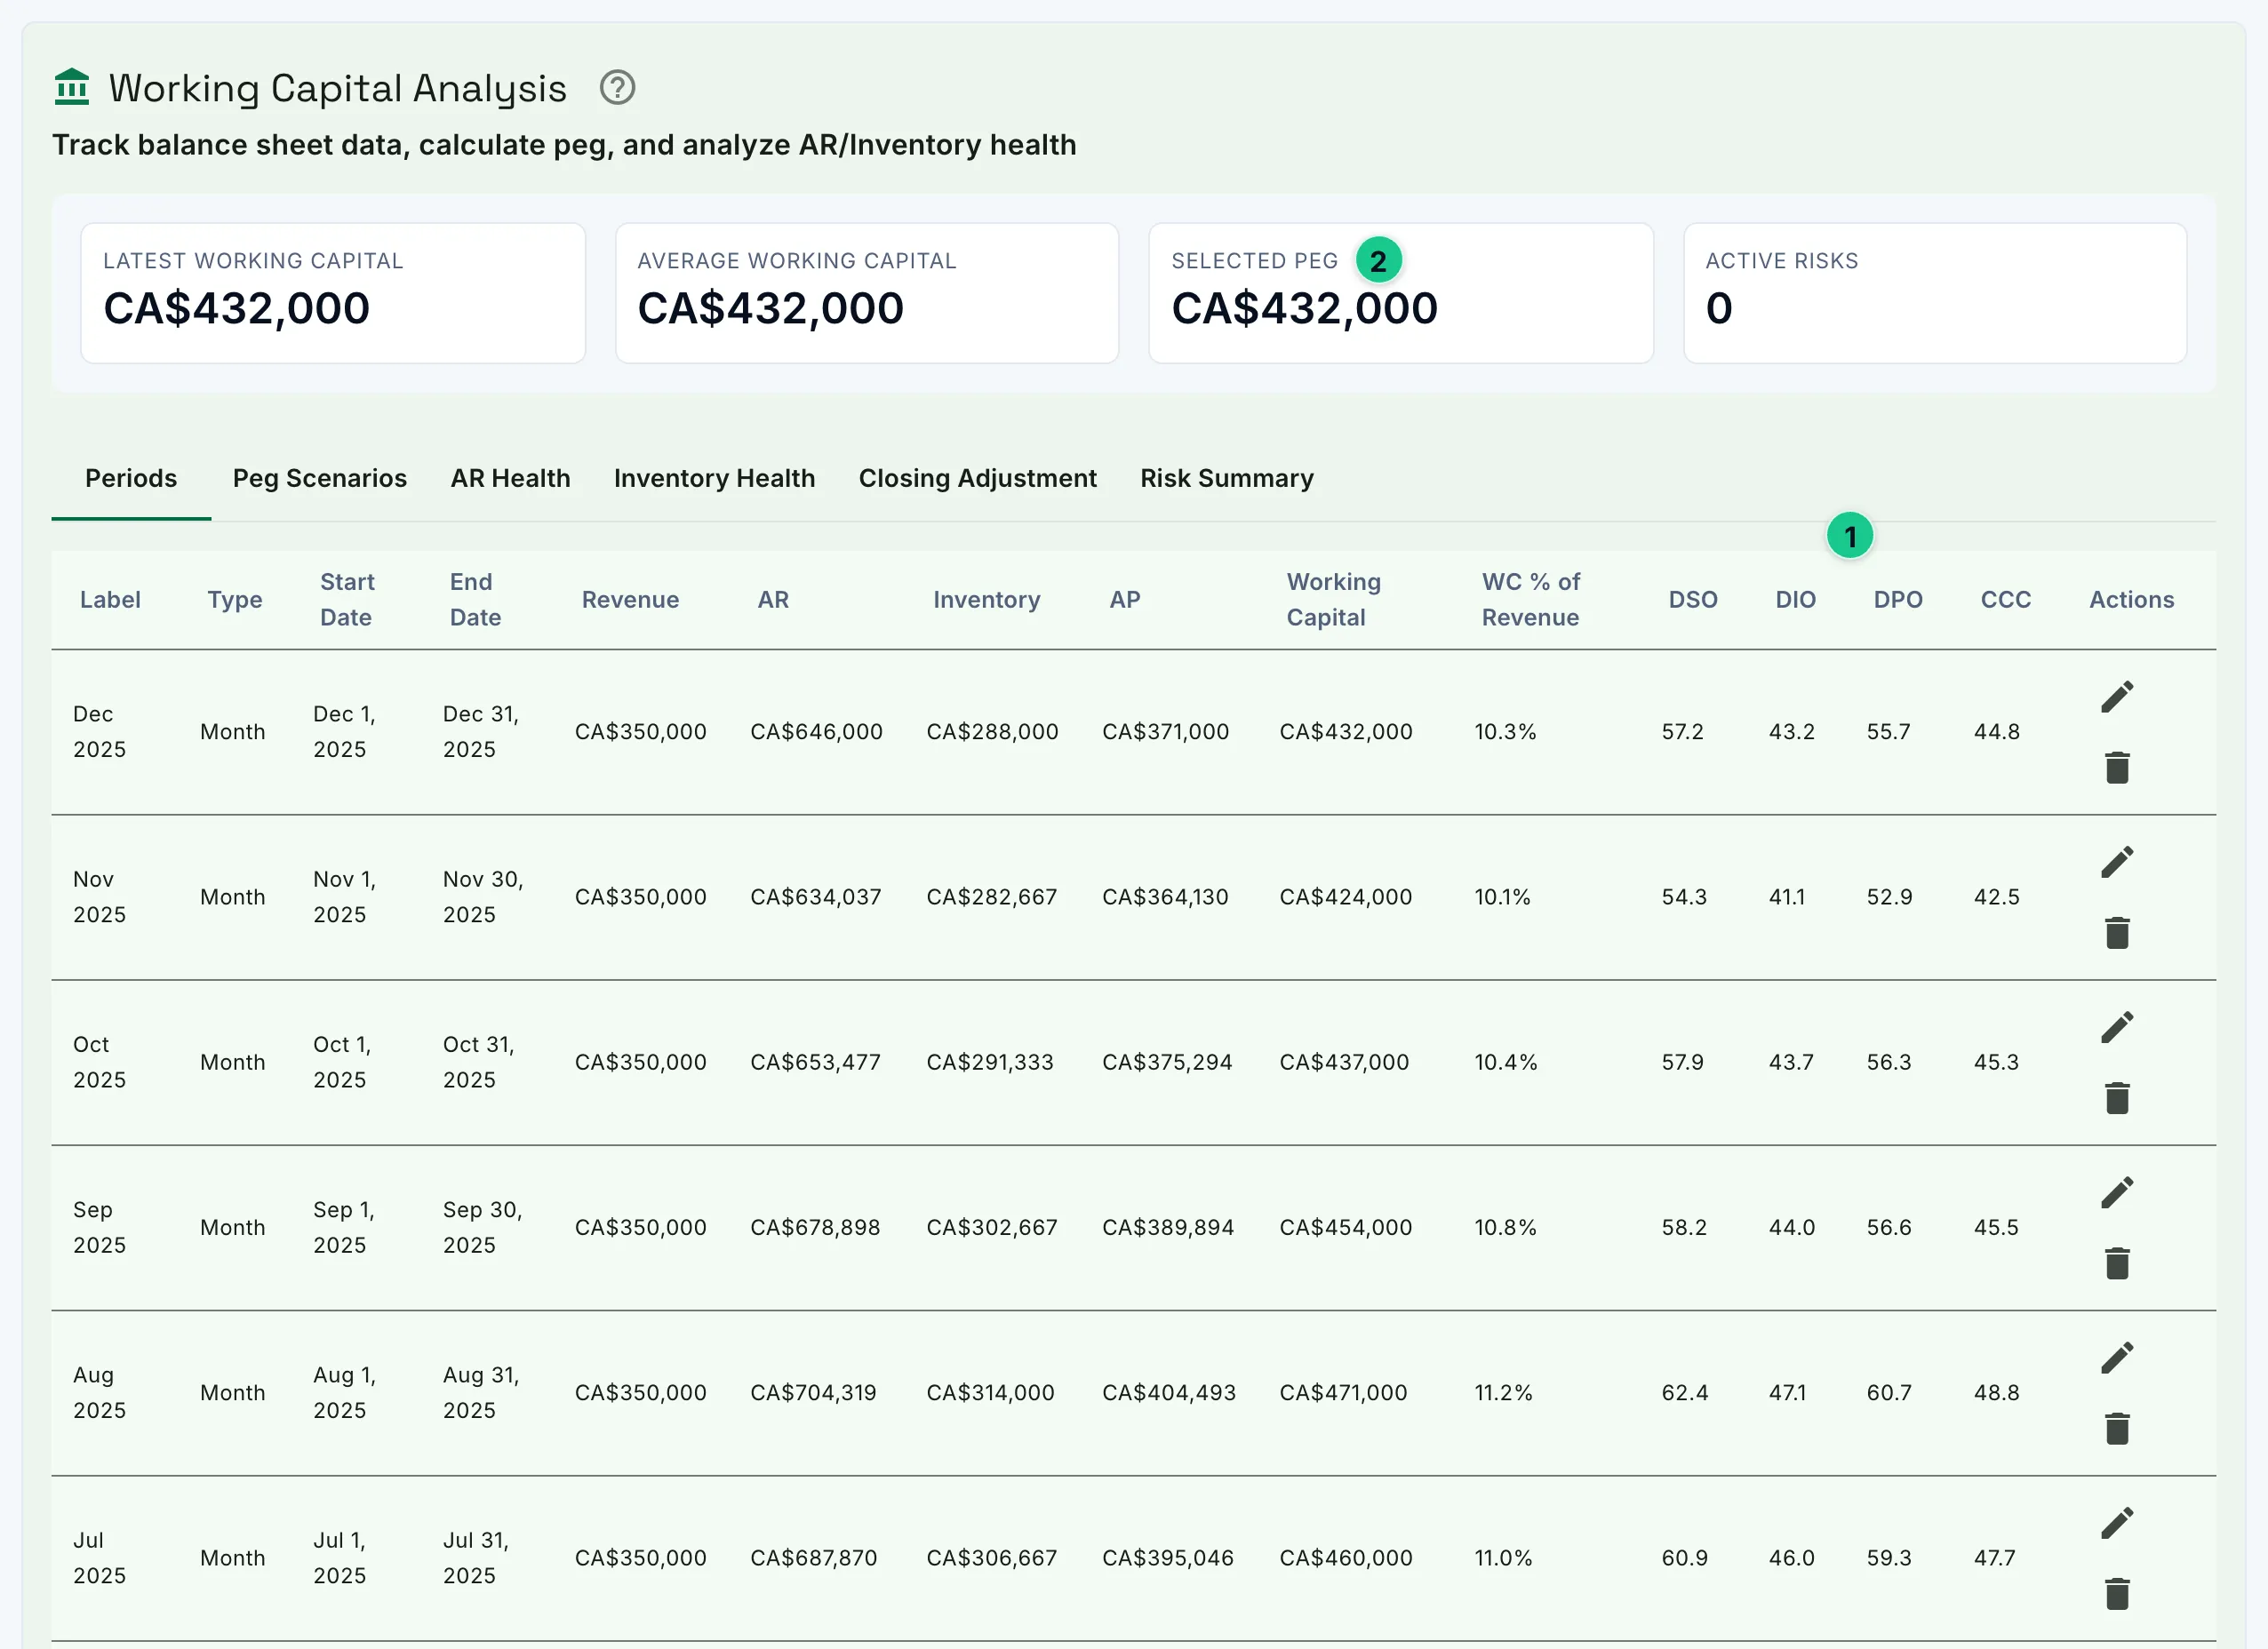Click working capital value CA$424,000

point(1345,897)
